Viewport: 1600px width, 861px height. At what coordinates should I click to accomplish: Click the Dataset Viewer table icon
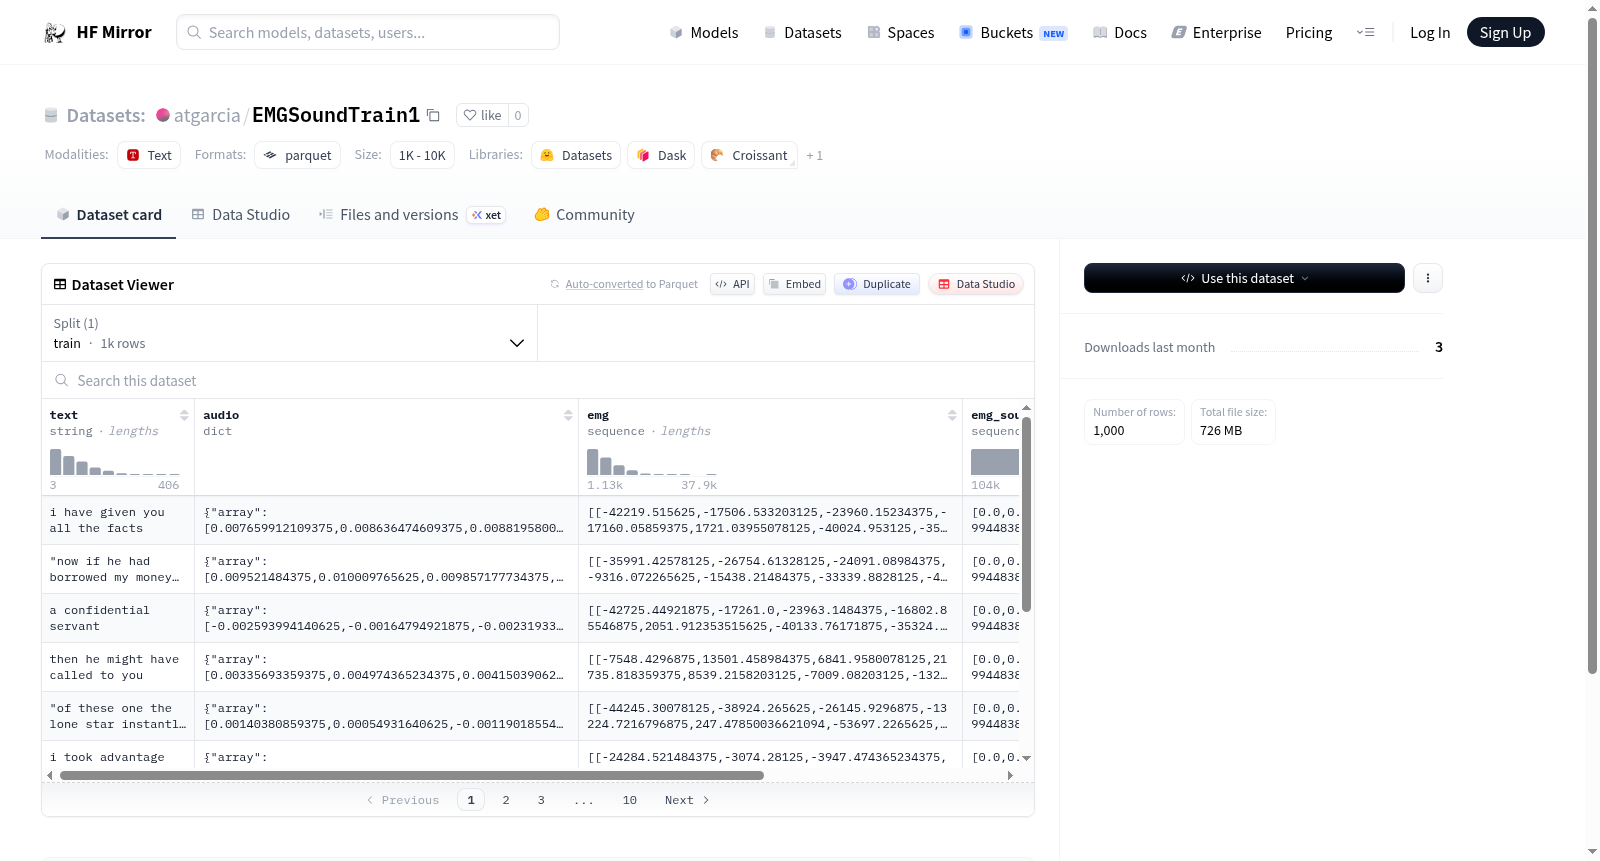(x=60, y=285)
